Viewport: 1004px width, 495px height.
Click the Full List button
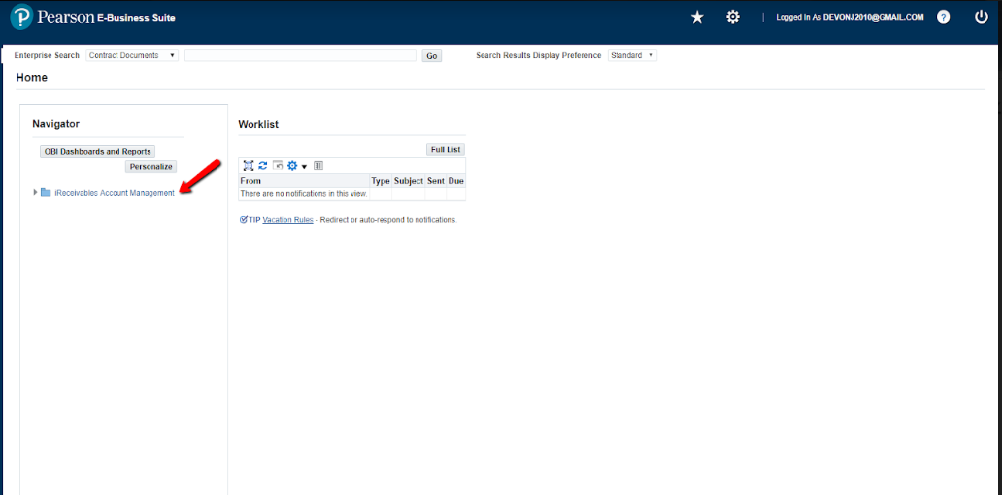point(445,149)
